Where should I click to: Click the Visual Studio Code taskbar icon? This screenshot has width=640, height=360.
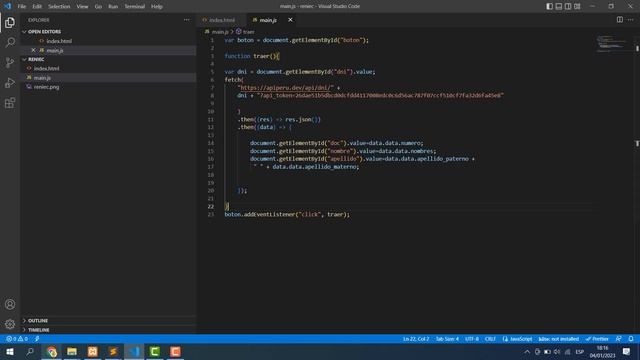pos(134,351)
